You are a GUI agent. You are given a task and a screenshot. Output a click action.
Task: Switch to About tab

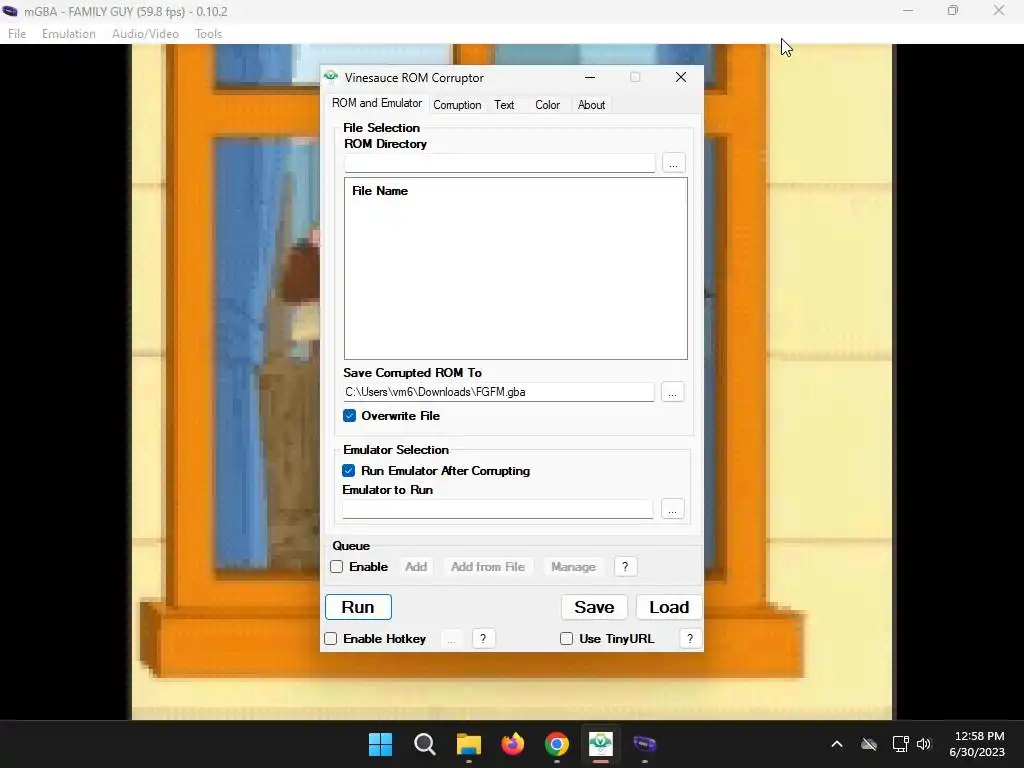coord(591,105)
